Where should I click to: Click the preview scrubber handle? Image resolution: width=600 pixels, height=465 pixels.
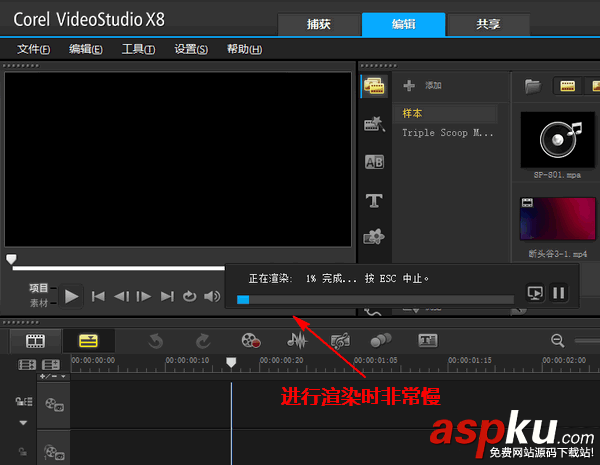11,259
